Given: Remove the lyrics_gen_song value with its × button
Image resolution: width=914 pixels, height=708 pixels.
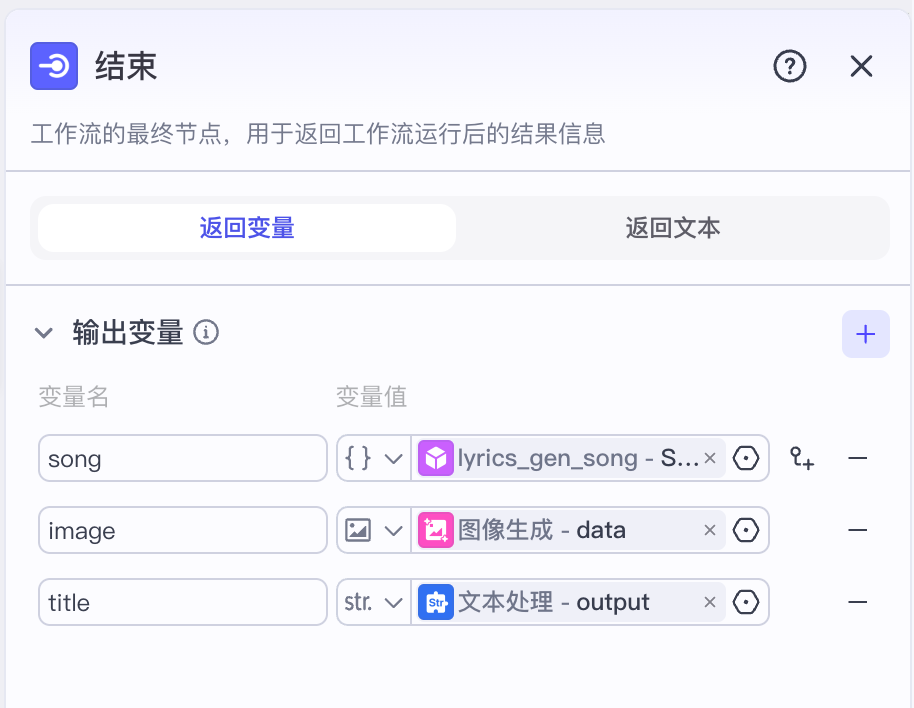Looking at the screenshot, I should point(709,458).
